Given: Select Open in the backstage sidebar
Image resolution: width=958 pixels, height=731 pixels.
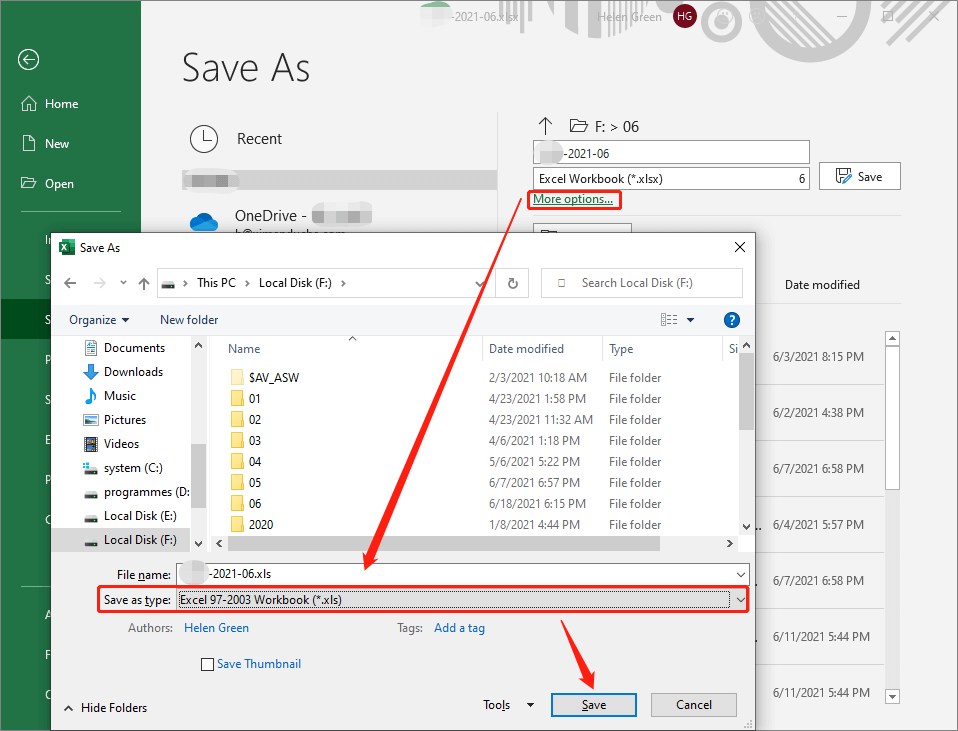Looking at the screenshot, I should point(48,183).
